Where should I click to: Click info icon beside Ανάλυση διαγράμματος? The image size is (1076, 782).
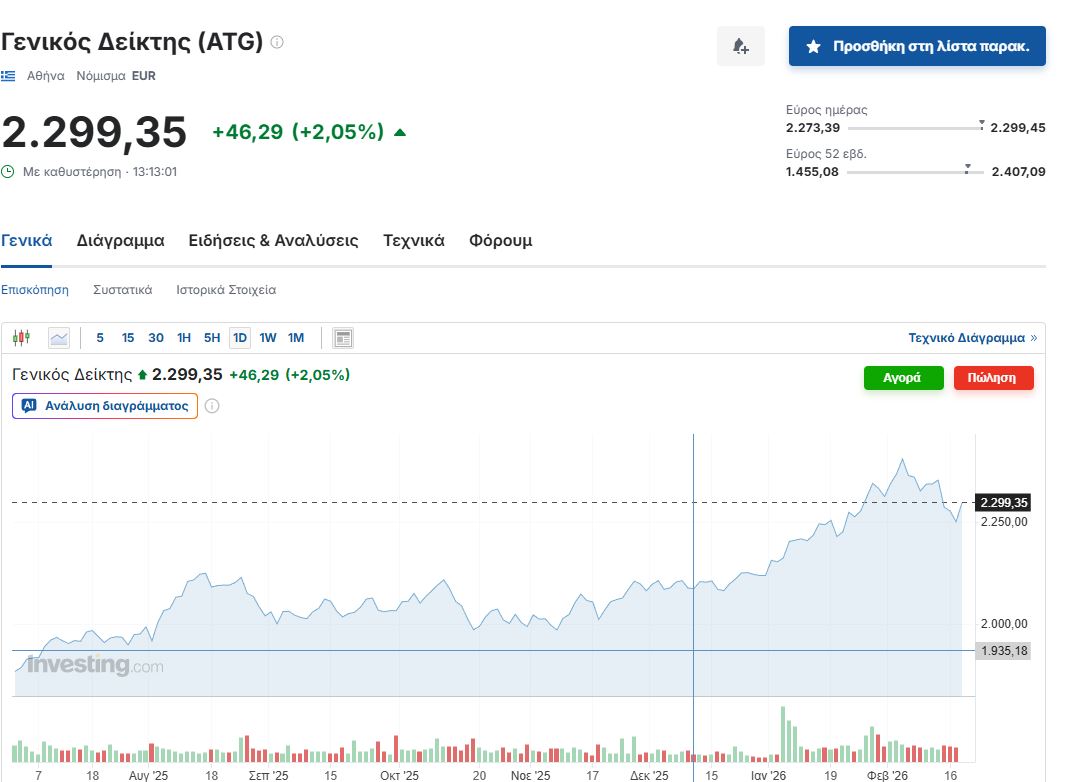click(x=212, y=406)
